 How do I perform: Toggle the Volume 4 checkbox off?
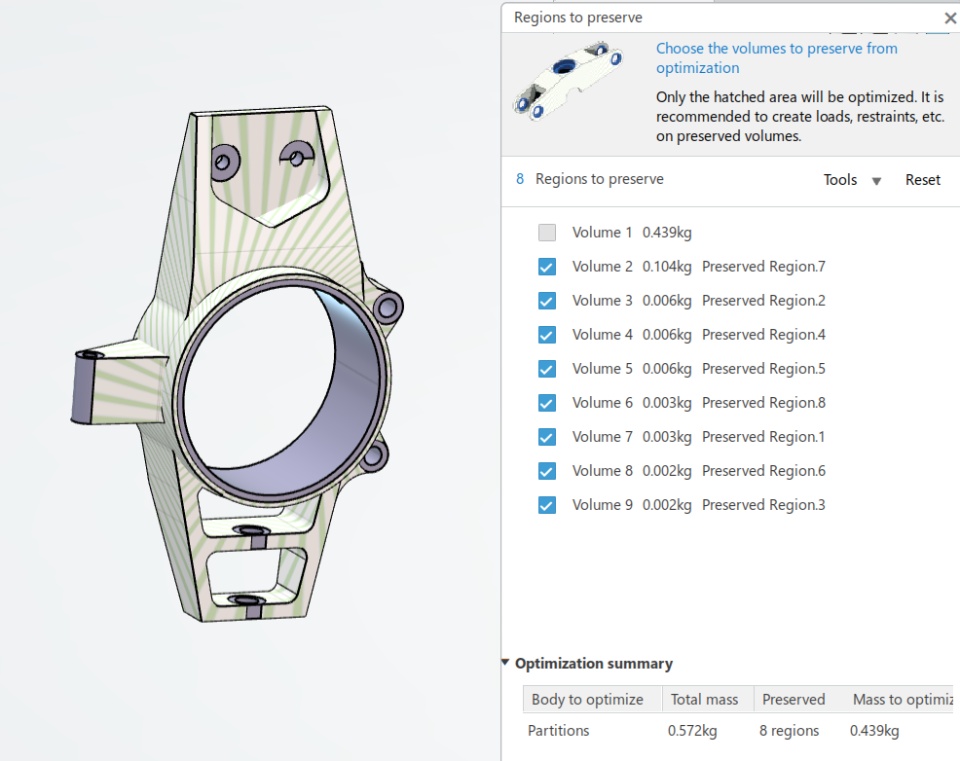pyautogui.click(x=547, y=335)
